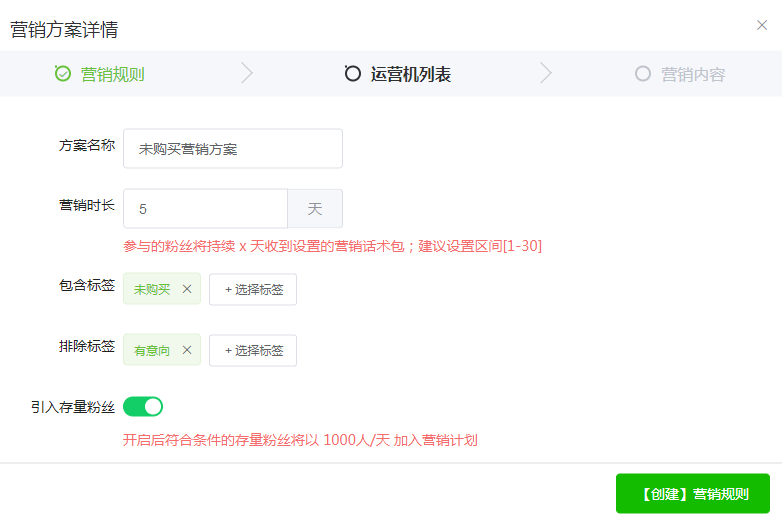Open 选择标签 for 排除标签
782x520 pixels.
[x=253, y=350]
